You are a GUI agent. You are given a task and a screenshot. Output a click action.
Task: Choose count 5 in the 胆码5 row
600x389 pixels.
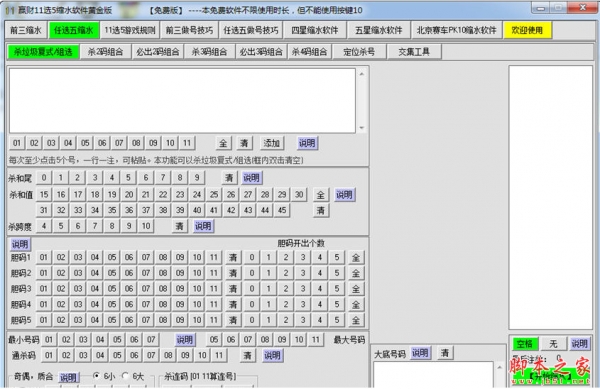coord(337,320)
